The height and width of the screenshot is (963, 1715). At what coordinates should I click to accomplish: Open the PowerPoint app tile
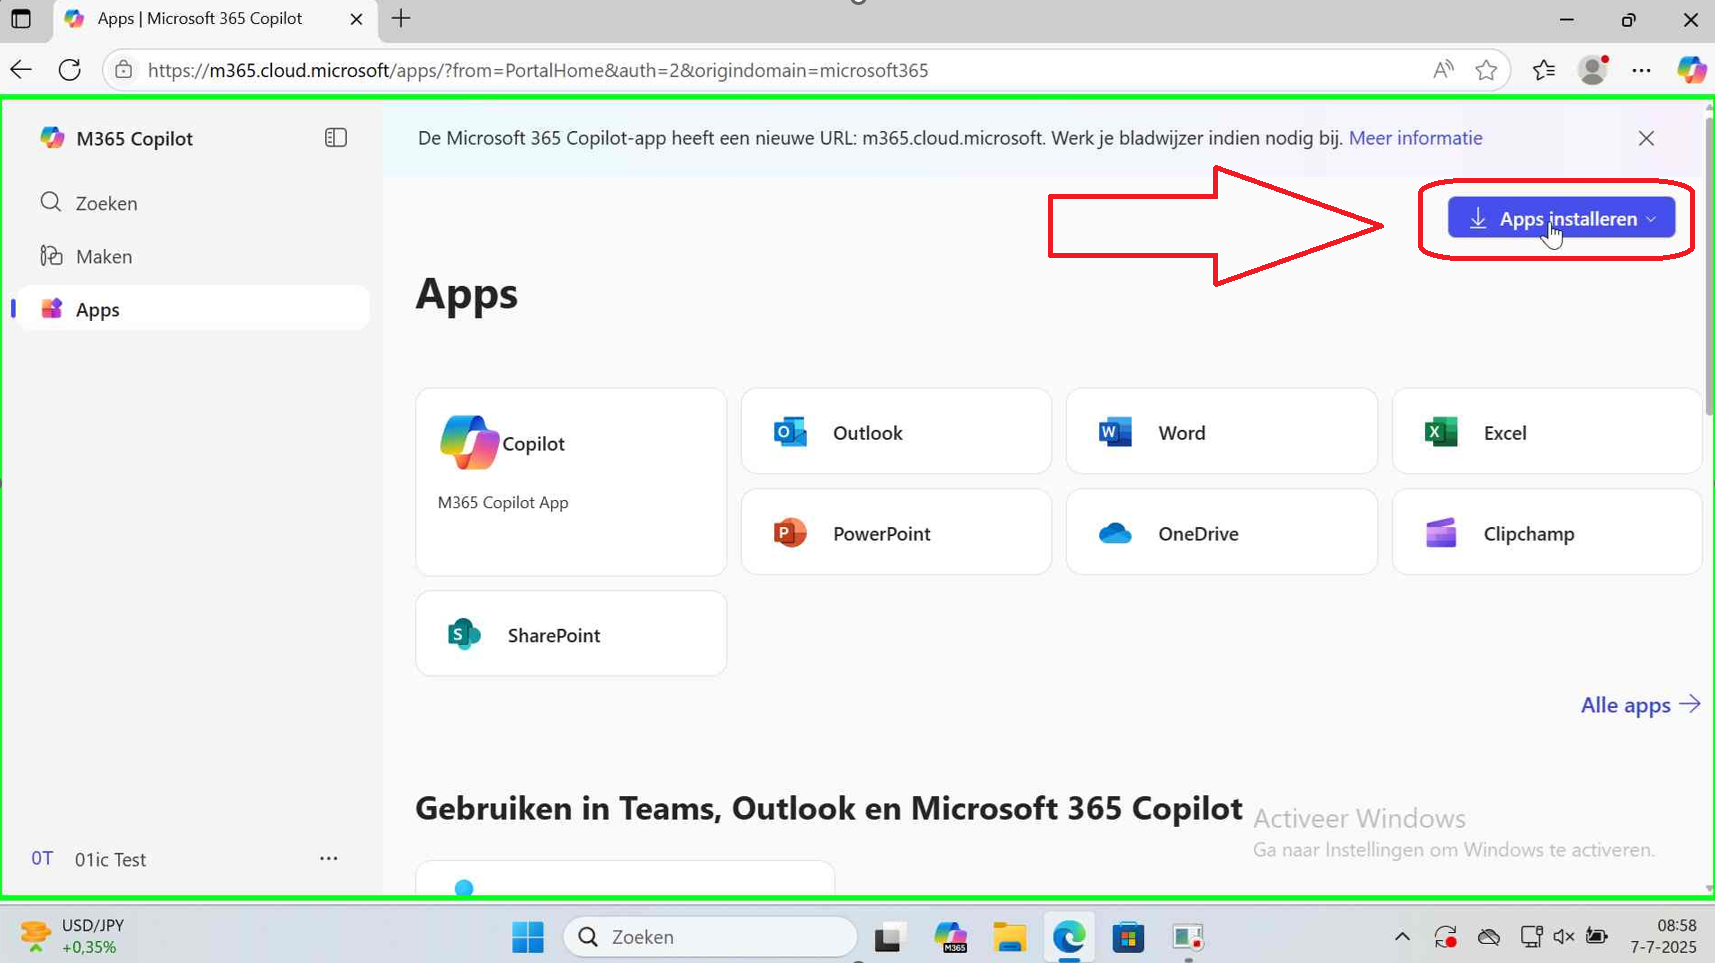click(895, 533)
